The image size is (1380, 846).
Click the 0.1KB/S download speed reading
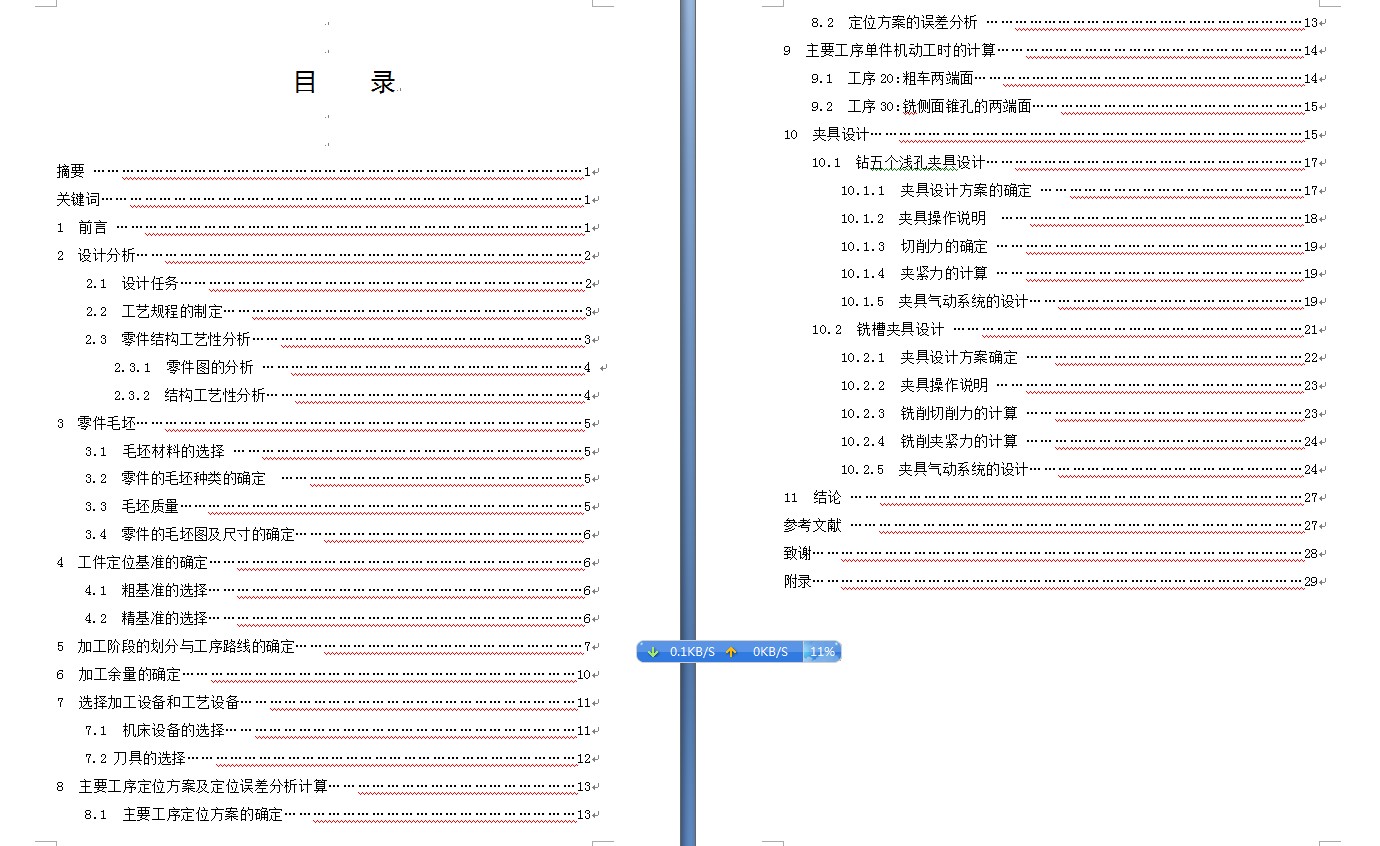(692, 652)
